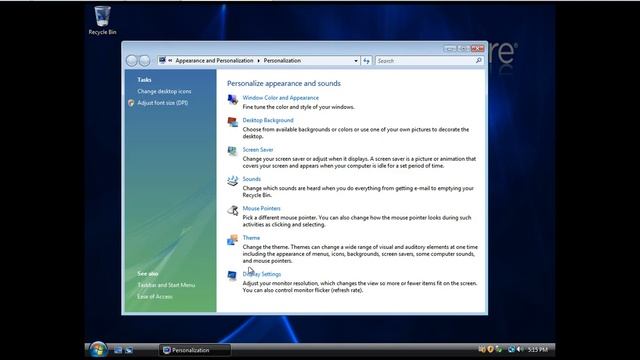Image resolution: width=640 pixels, height=360 pixels.
Task: Open address bar history dropdown arrow
Action: 356,60
